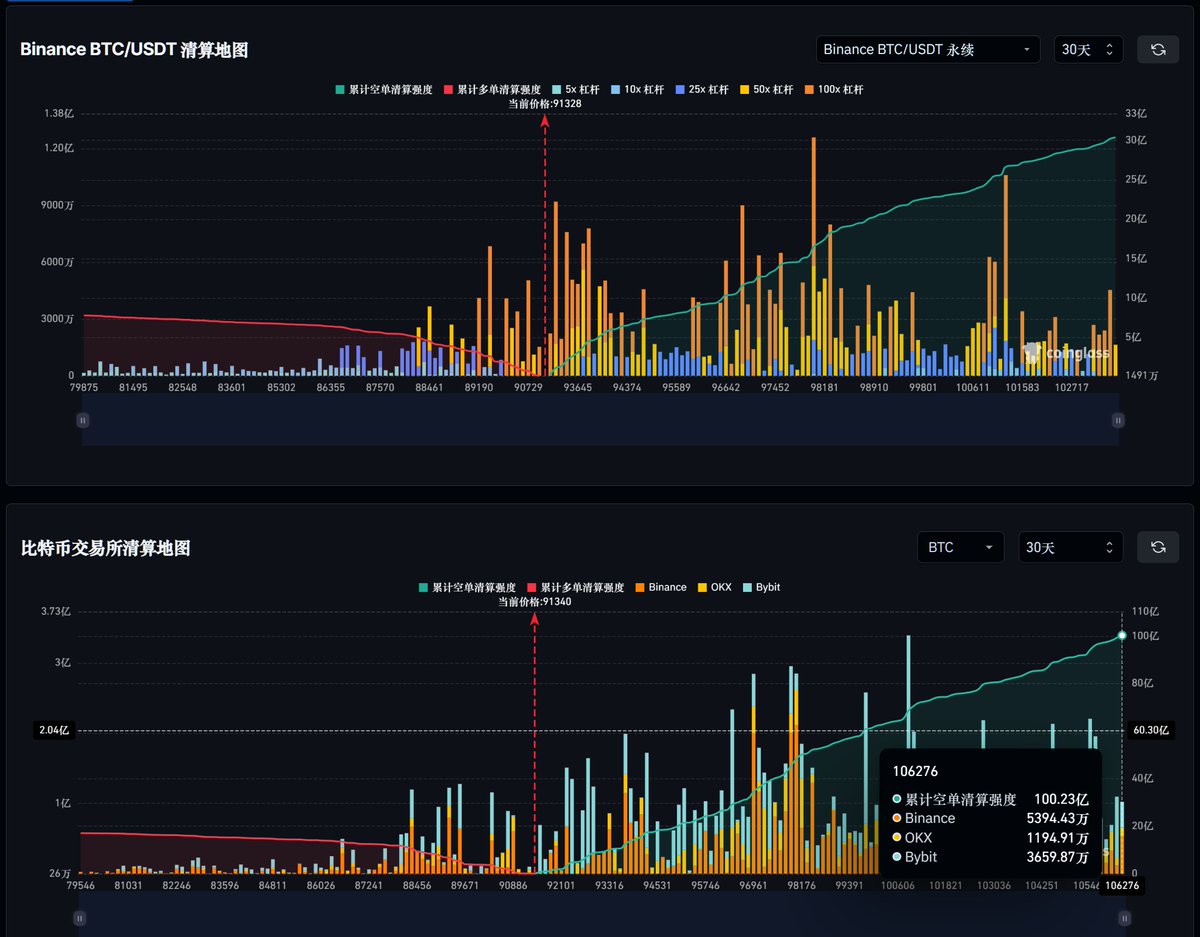Click the 33亿 right-axis label
Screen dimensions: 1200x937
[x=1137, y=114]
